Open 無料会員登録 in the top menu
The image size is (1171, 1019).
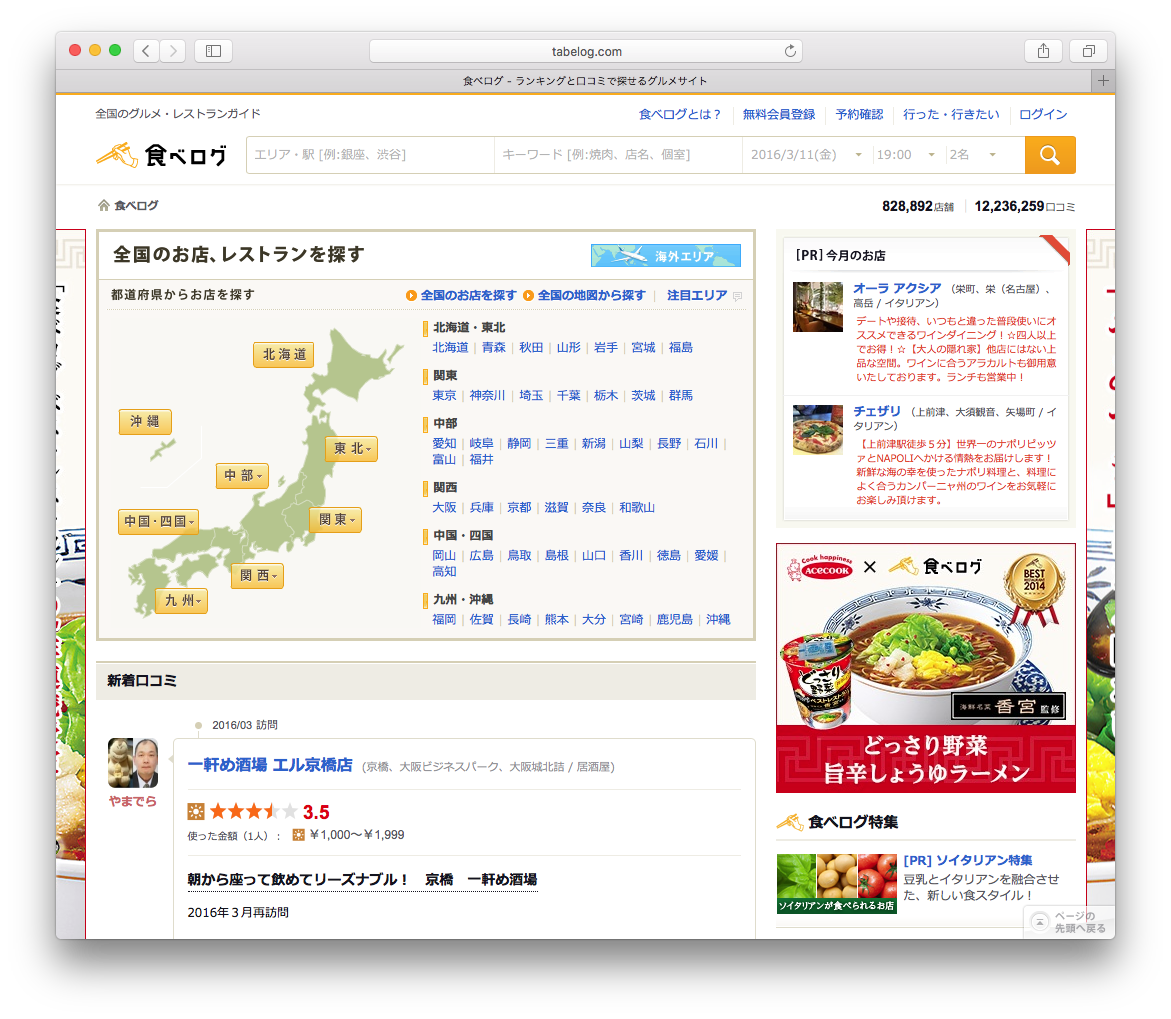[x=779, y=114]
